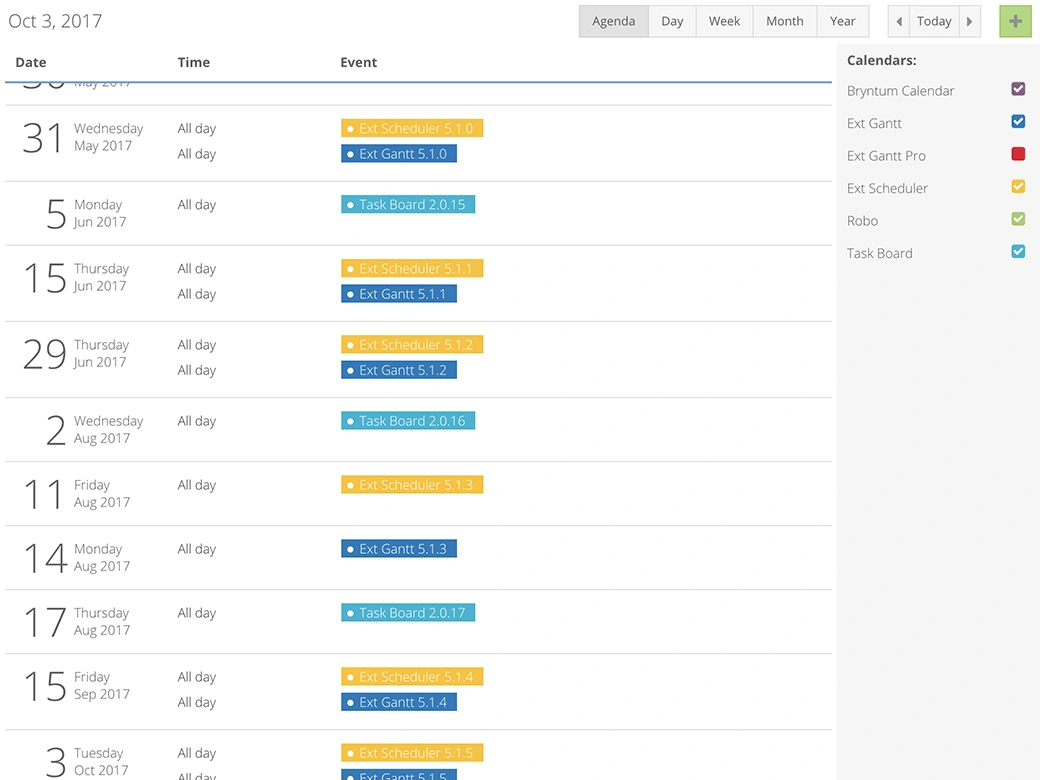Screen dimensions: 1040x780
Task: Select the Monday Aug 14 2017 date
Action: (x=77, y=558)
